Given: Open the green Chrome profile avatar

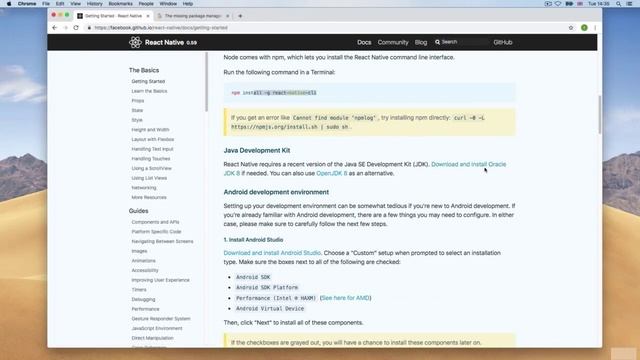Looking at the screenshot, I should (584, 28).
